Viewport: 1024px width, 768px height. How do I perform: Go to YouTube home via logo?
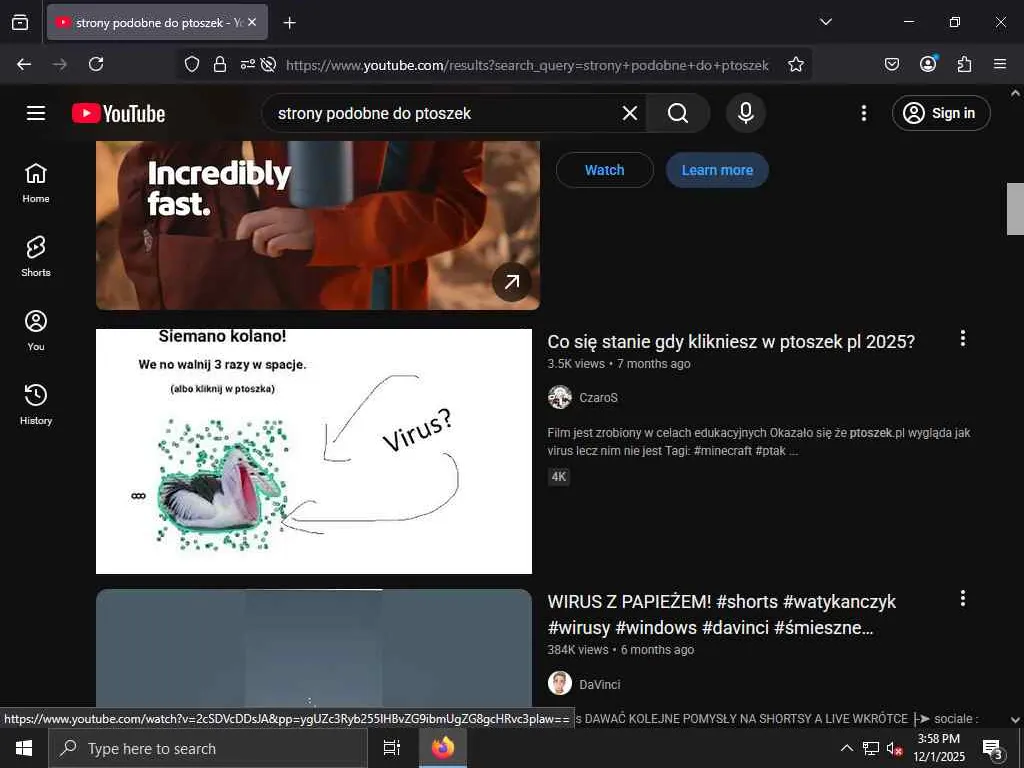(118, 113)
